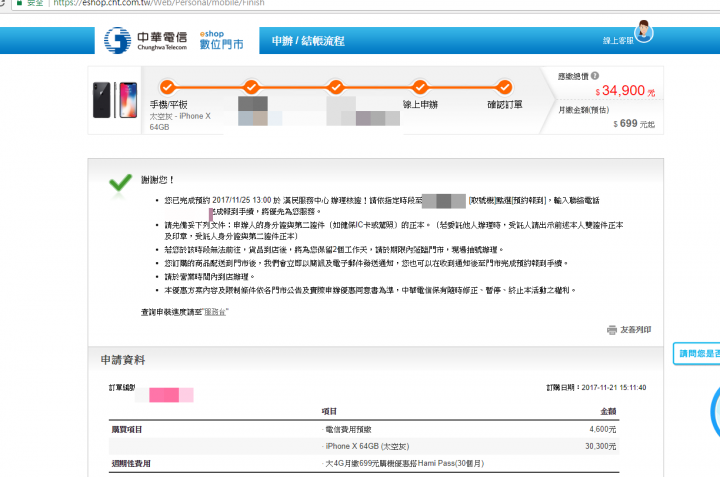This screenshot has height=477, width=720.
Task: Click the monthly fee $699 text
Action: [x=634, y=123]
